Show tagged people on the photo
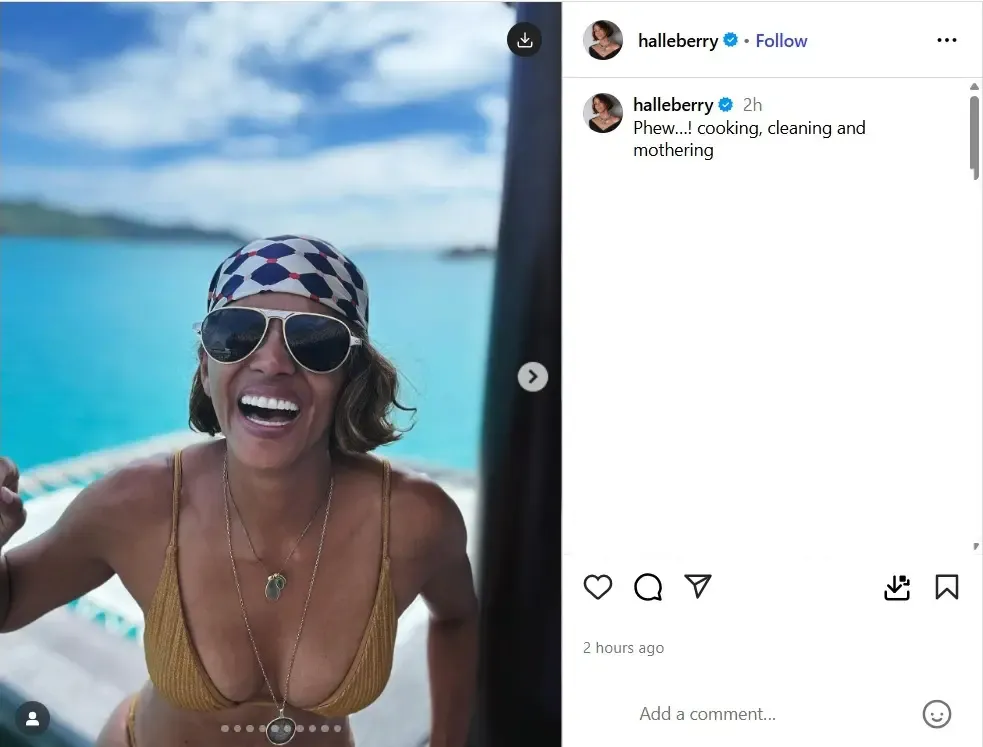Image resolution: width=983 pixels, height=747 pixels. 32,718
